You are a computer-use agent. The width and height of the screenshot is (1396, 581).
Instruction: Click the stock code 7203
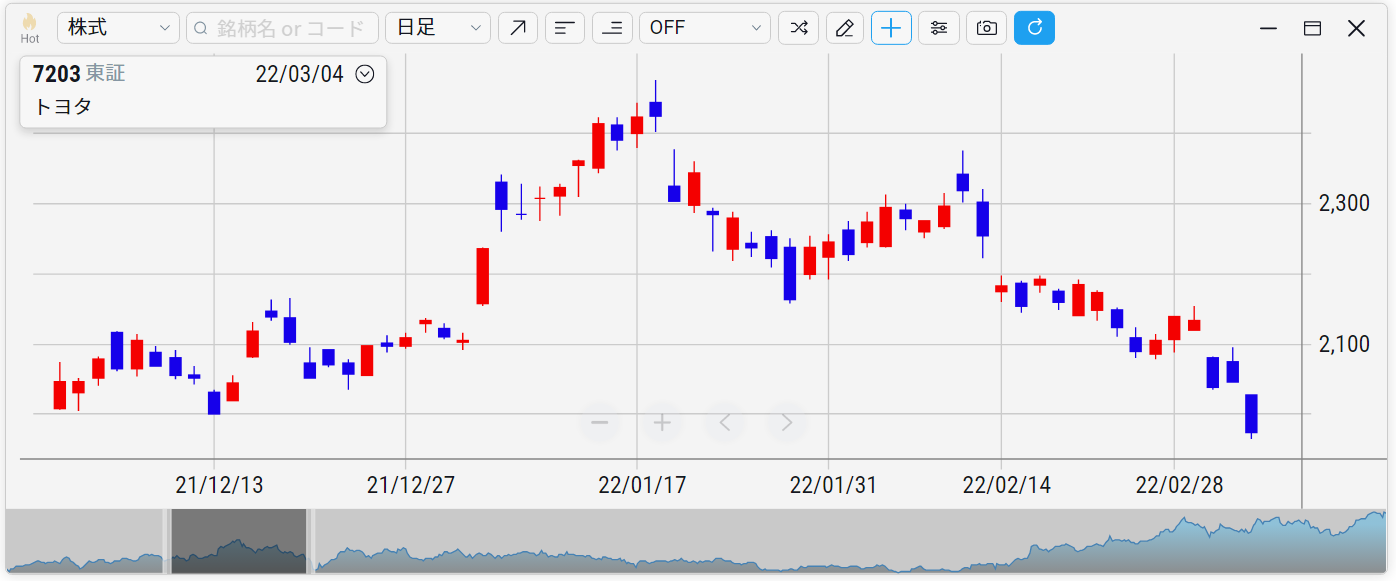(56, 74)
